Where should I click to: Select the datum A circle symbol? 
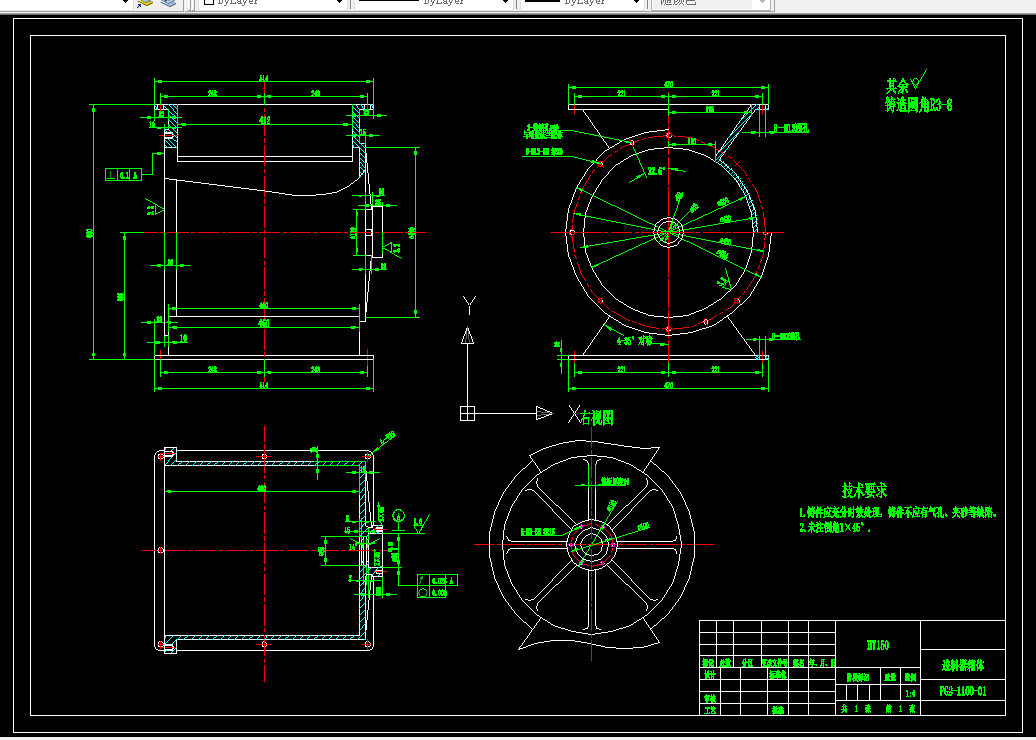[x=398, y=515]
